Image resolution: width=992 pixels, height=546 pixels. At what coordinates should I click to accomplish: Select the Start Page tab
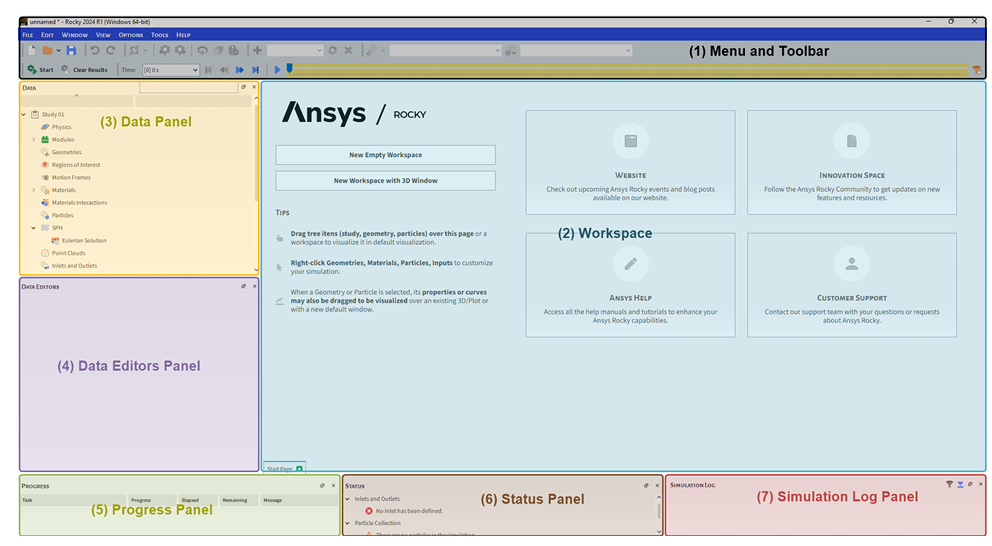[284, 468]
